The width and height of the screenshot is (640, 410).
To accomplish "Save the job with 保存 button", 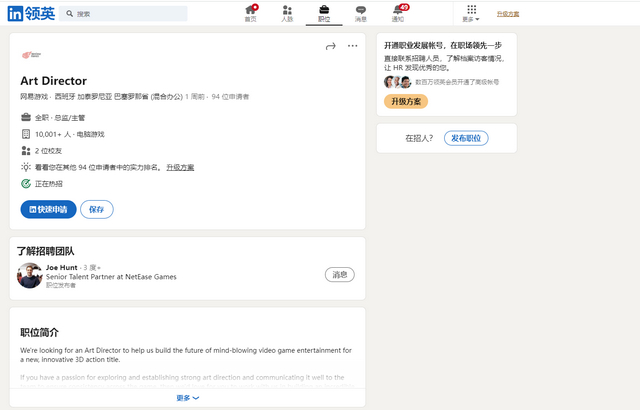I will click(x=97, y=209).
